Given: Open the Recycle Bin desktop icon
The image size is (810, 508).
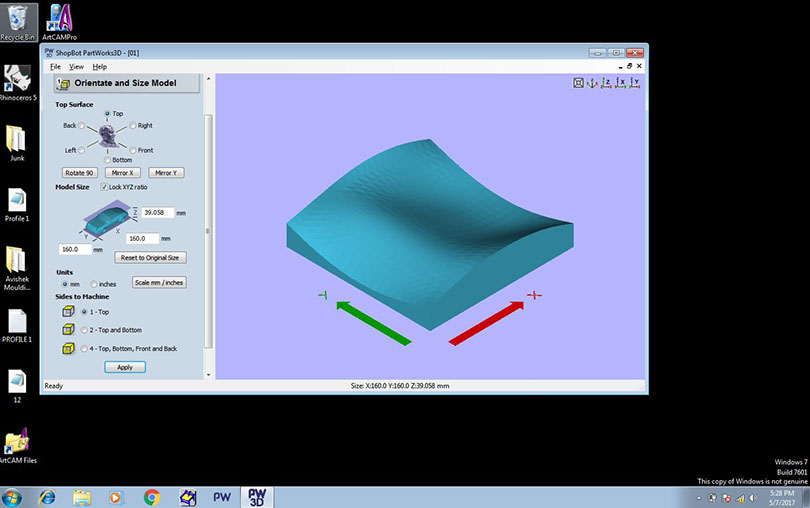Looking at the screenshot, I should click(18, 22).
